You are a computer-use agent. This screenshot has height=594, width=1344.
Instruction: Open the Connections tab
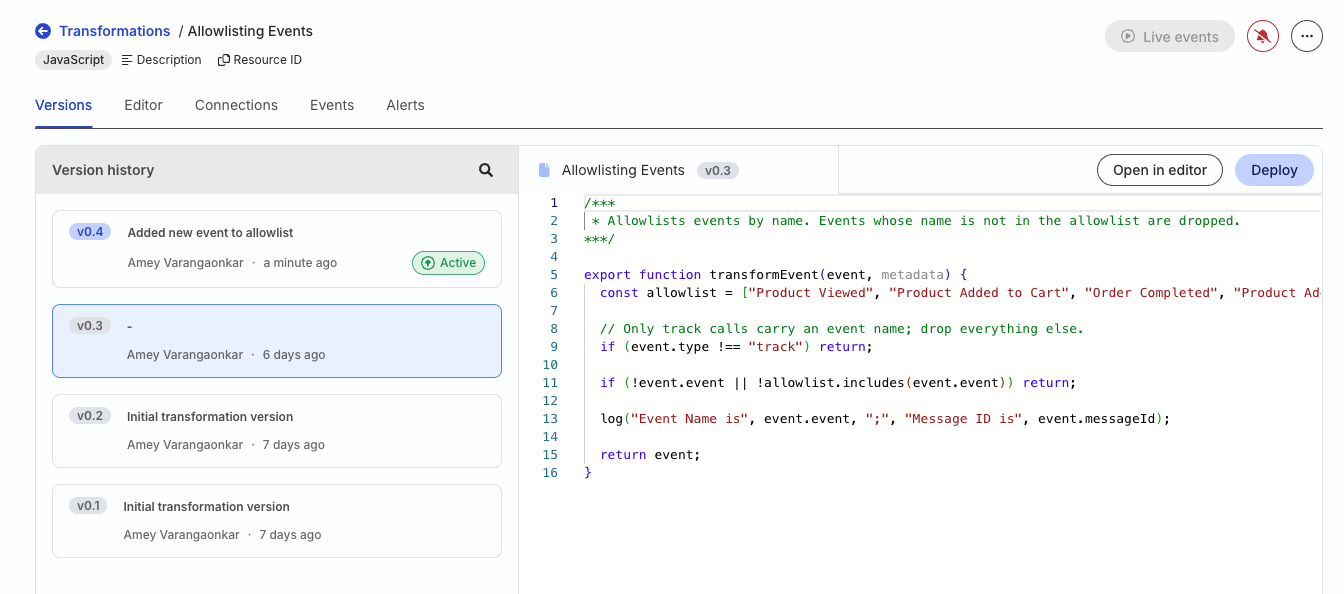point(236,105)
